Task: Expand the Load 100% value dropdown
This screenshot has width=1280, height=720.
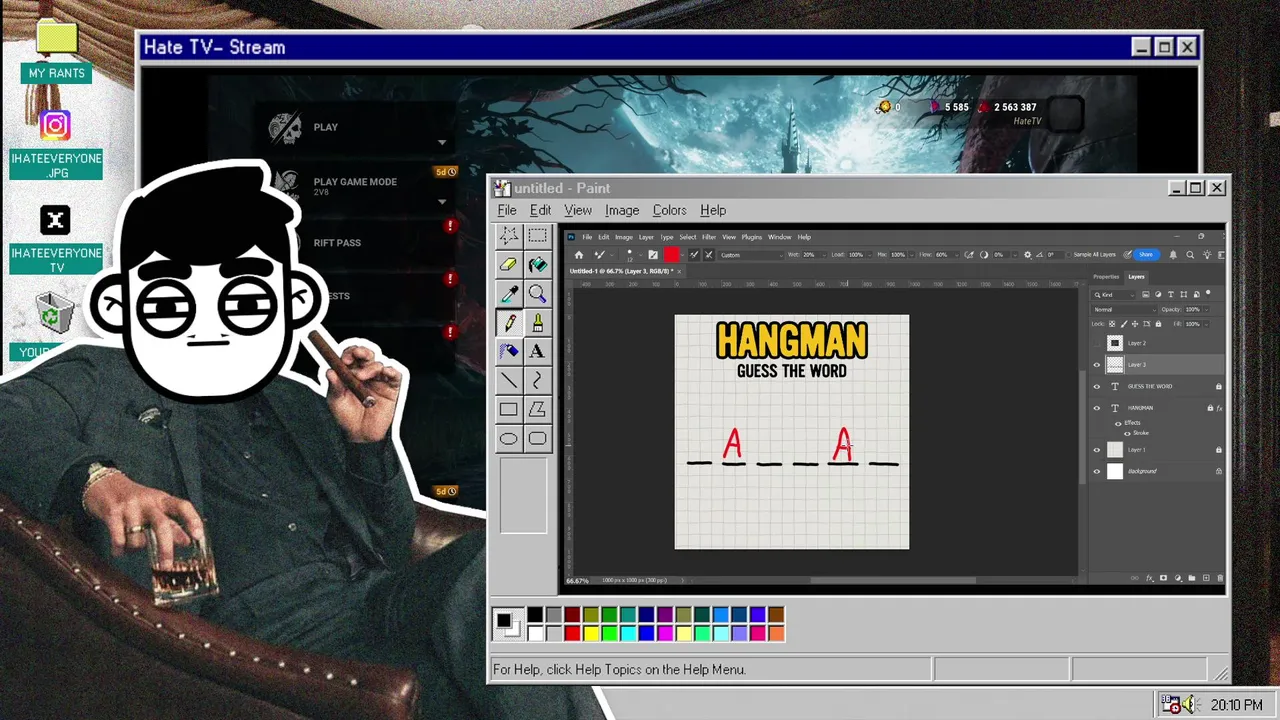Action: [869, 255]
